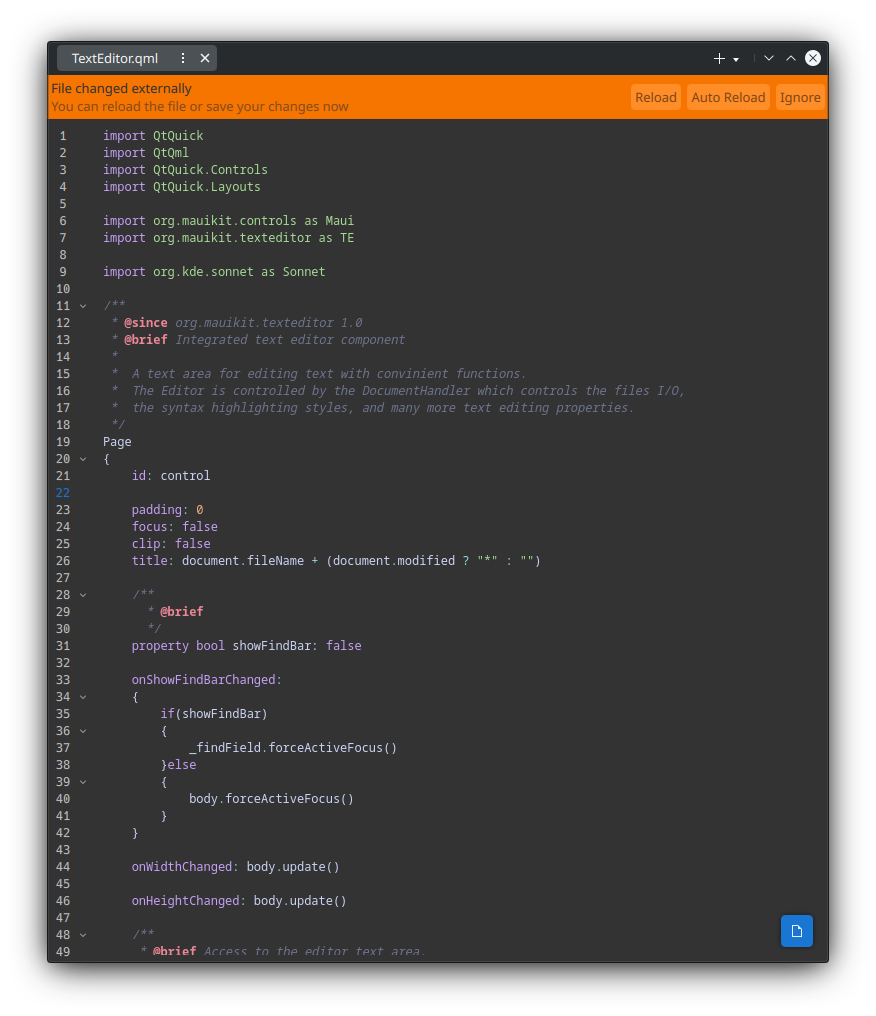Click the 'File changed externally' notification text

[x=121, y=89]
